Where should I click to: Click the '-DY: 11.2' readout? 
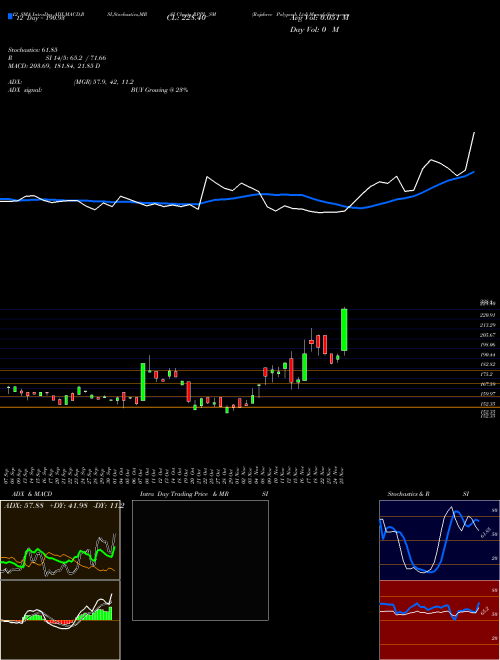[x=107, y=506]
